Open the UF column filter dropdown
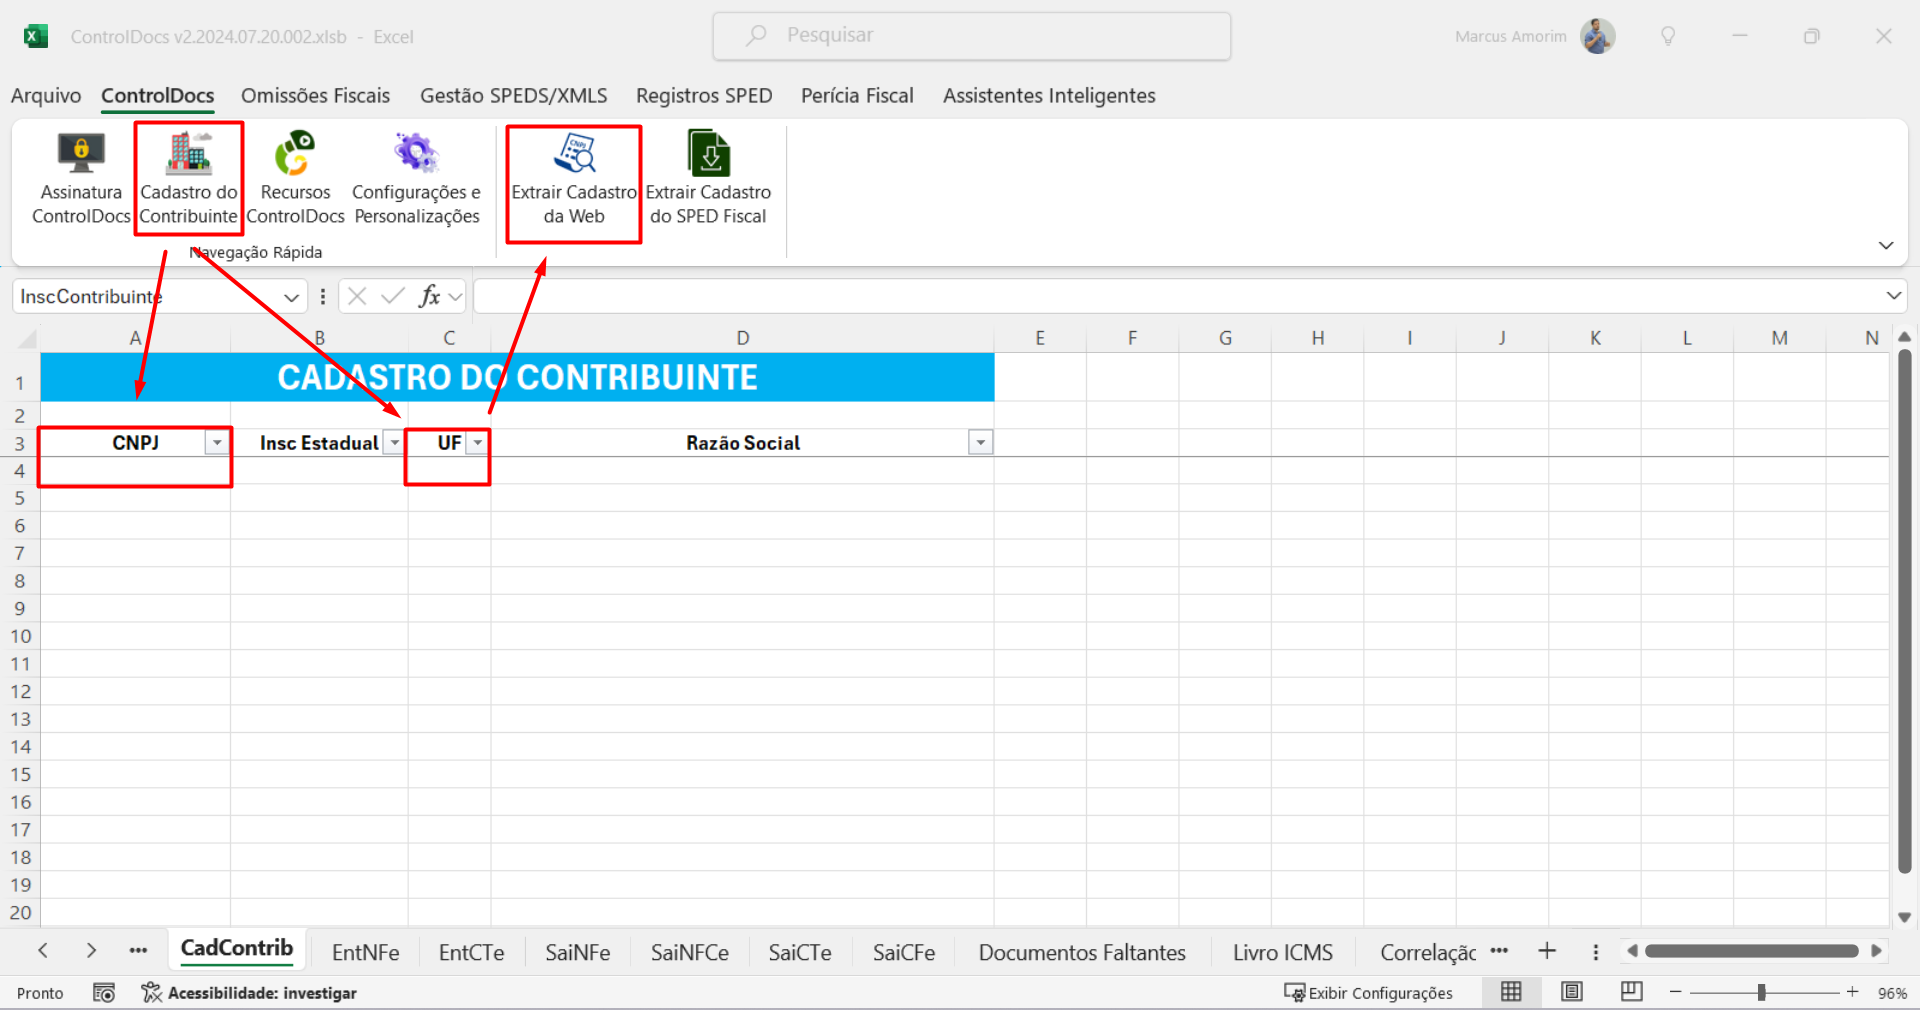 478,443
